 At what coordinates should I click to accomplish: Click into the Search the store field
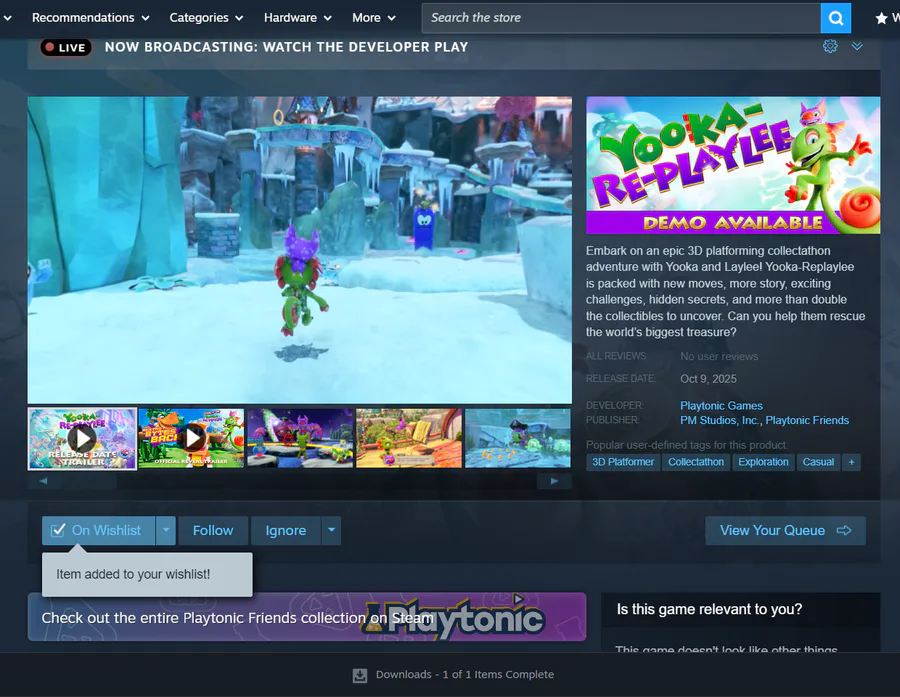point(622,18)
